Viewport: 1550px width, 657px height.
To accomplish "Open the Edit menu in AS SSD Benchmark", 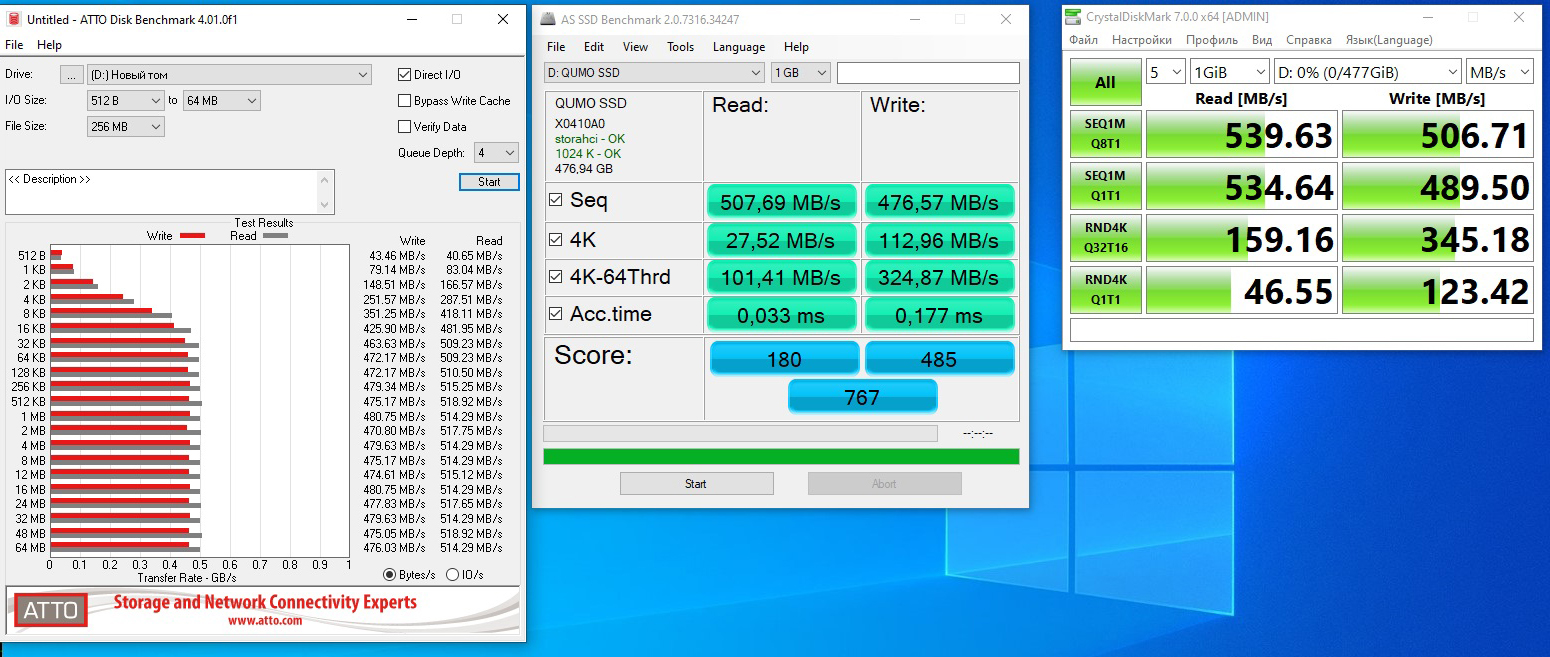I will coord(594,47).
